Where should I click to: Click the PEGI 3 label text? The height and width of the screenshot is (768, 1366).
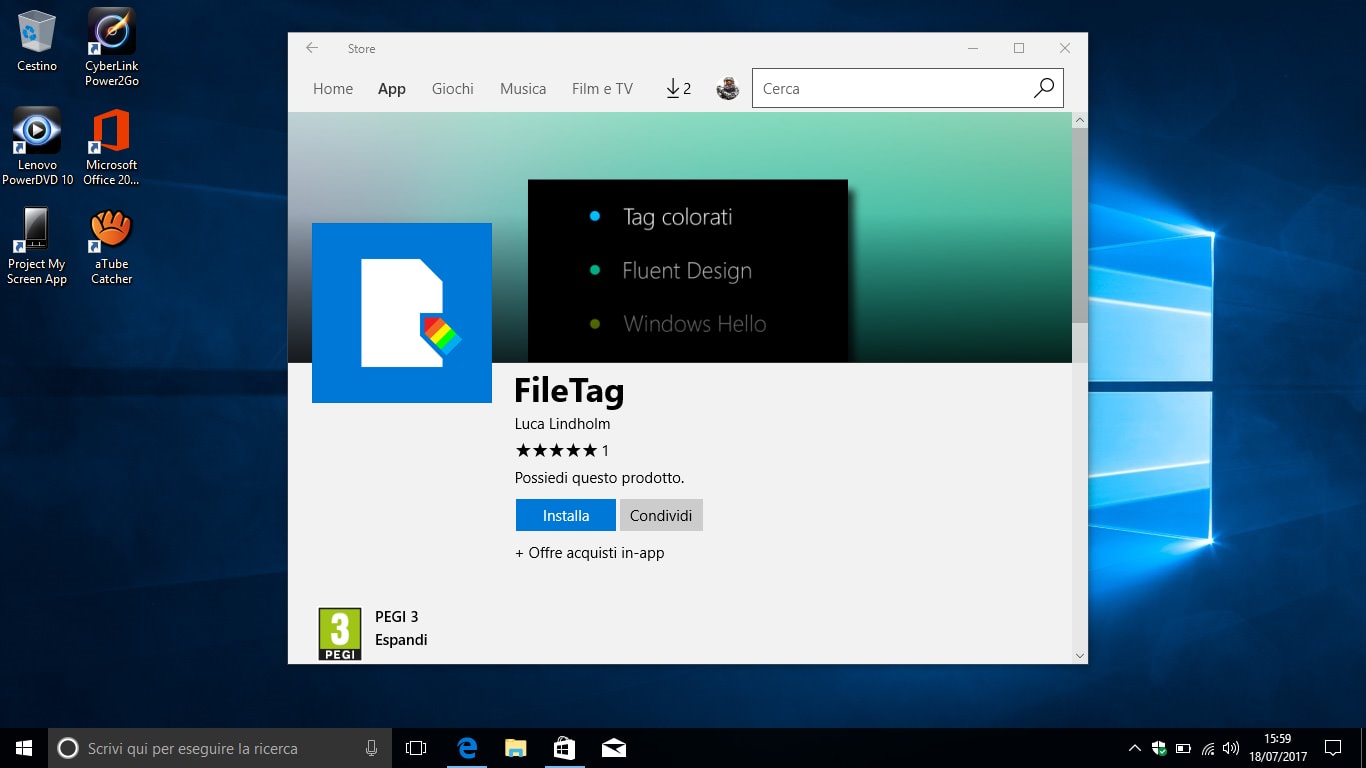[x=397, y=617]
